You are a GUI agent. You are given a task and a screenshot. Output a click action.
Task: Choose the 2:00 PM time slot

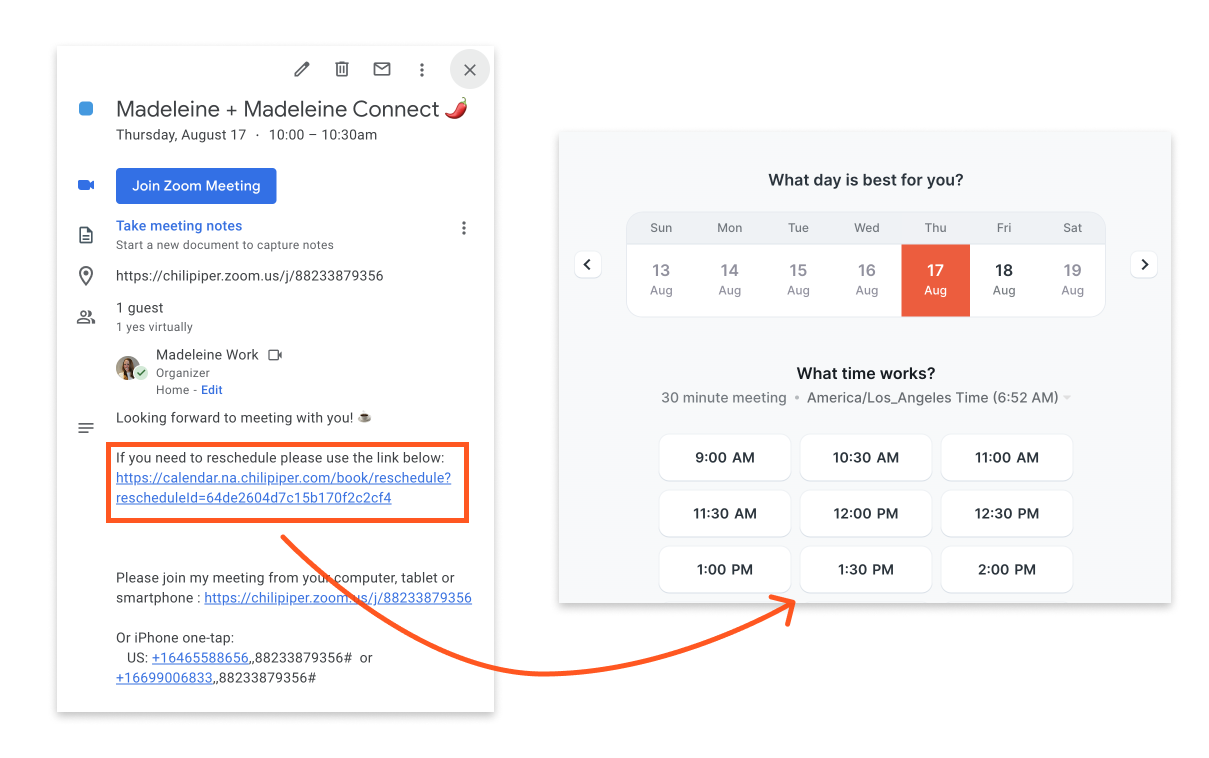click(1007, 570)
